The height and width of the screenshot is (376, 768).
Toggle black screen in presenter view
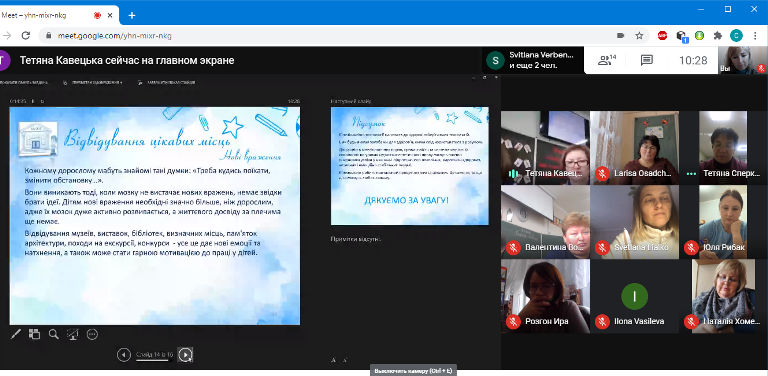coord(72,334)
